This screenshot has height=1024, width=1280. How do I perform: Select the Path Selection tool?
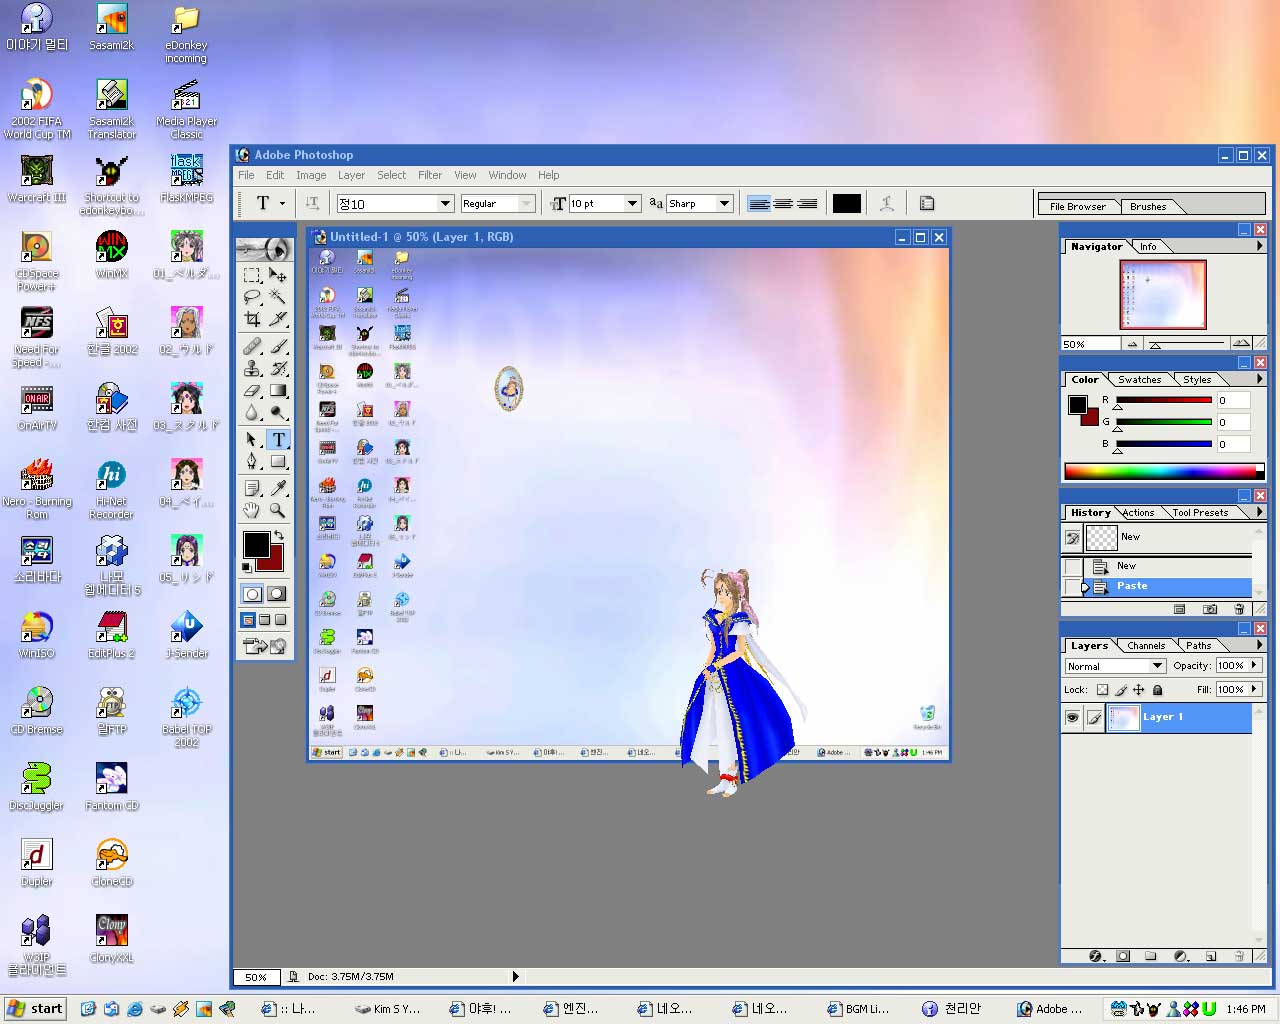(252, 439)
